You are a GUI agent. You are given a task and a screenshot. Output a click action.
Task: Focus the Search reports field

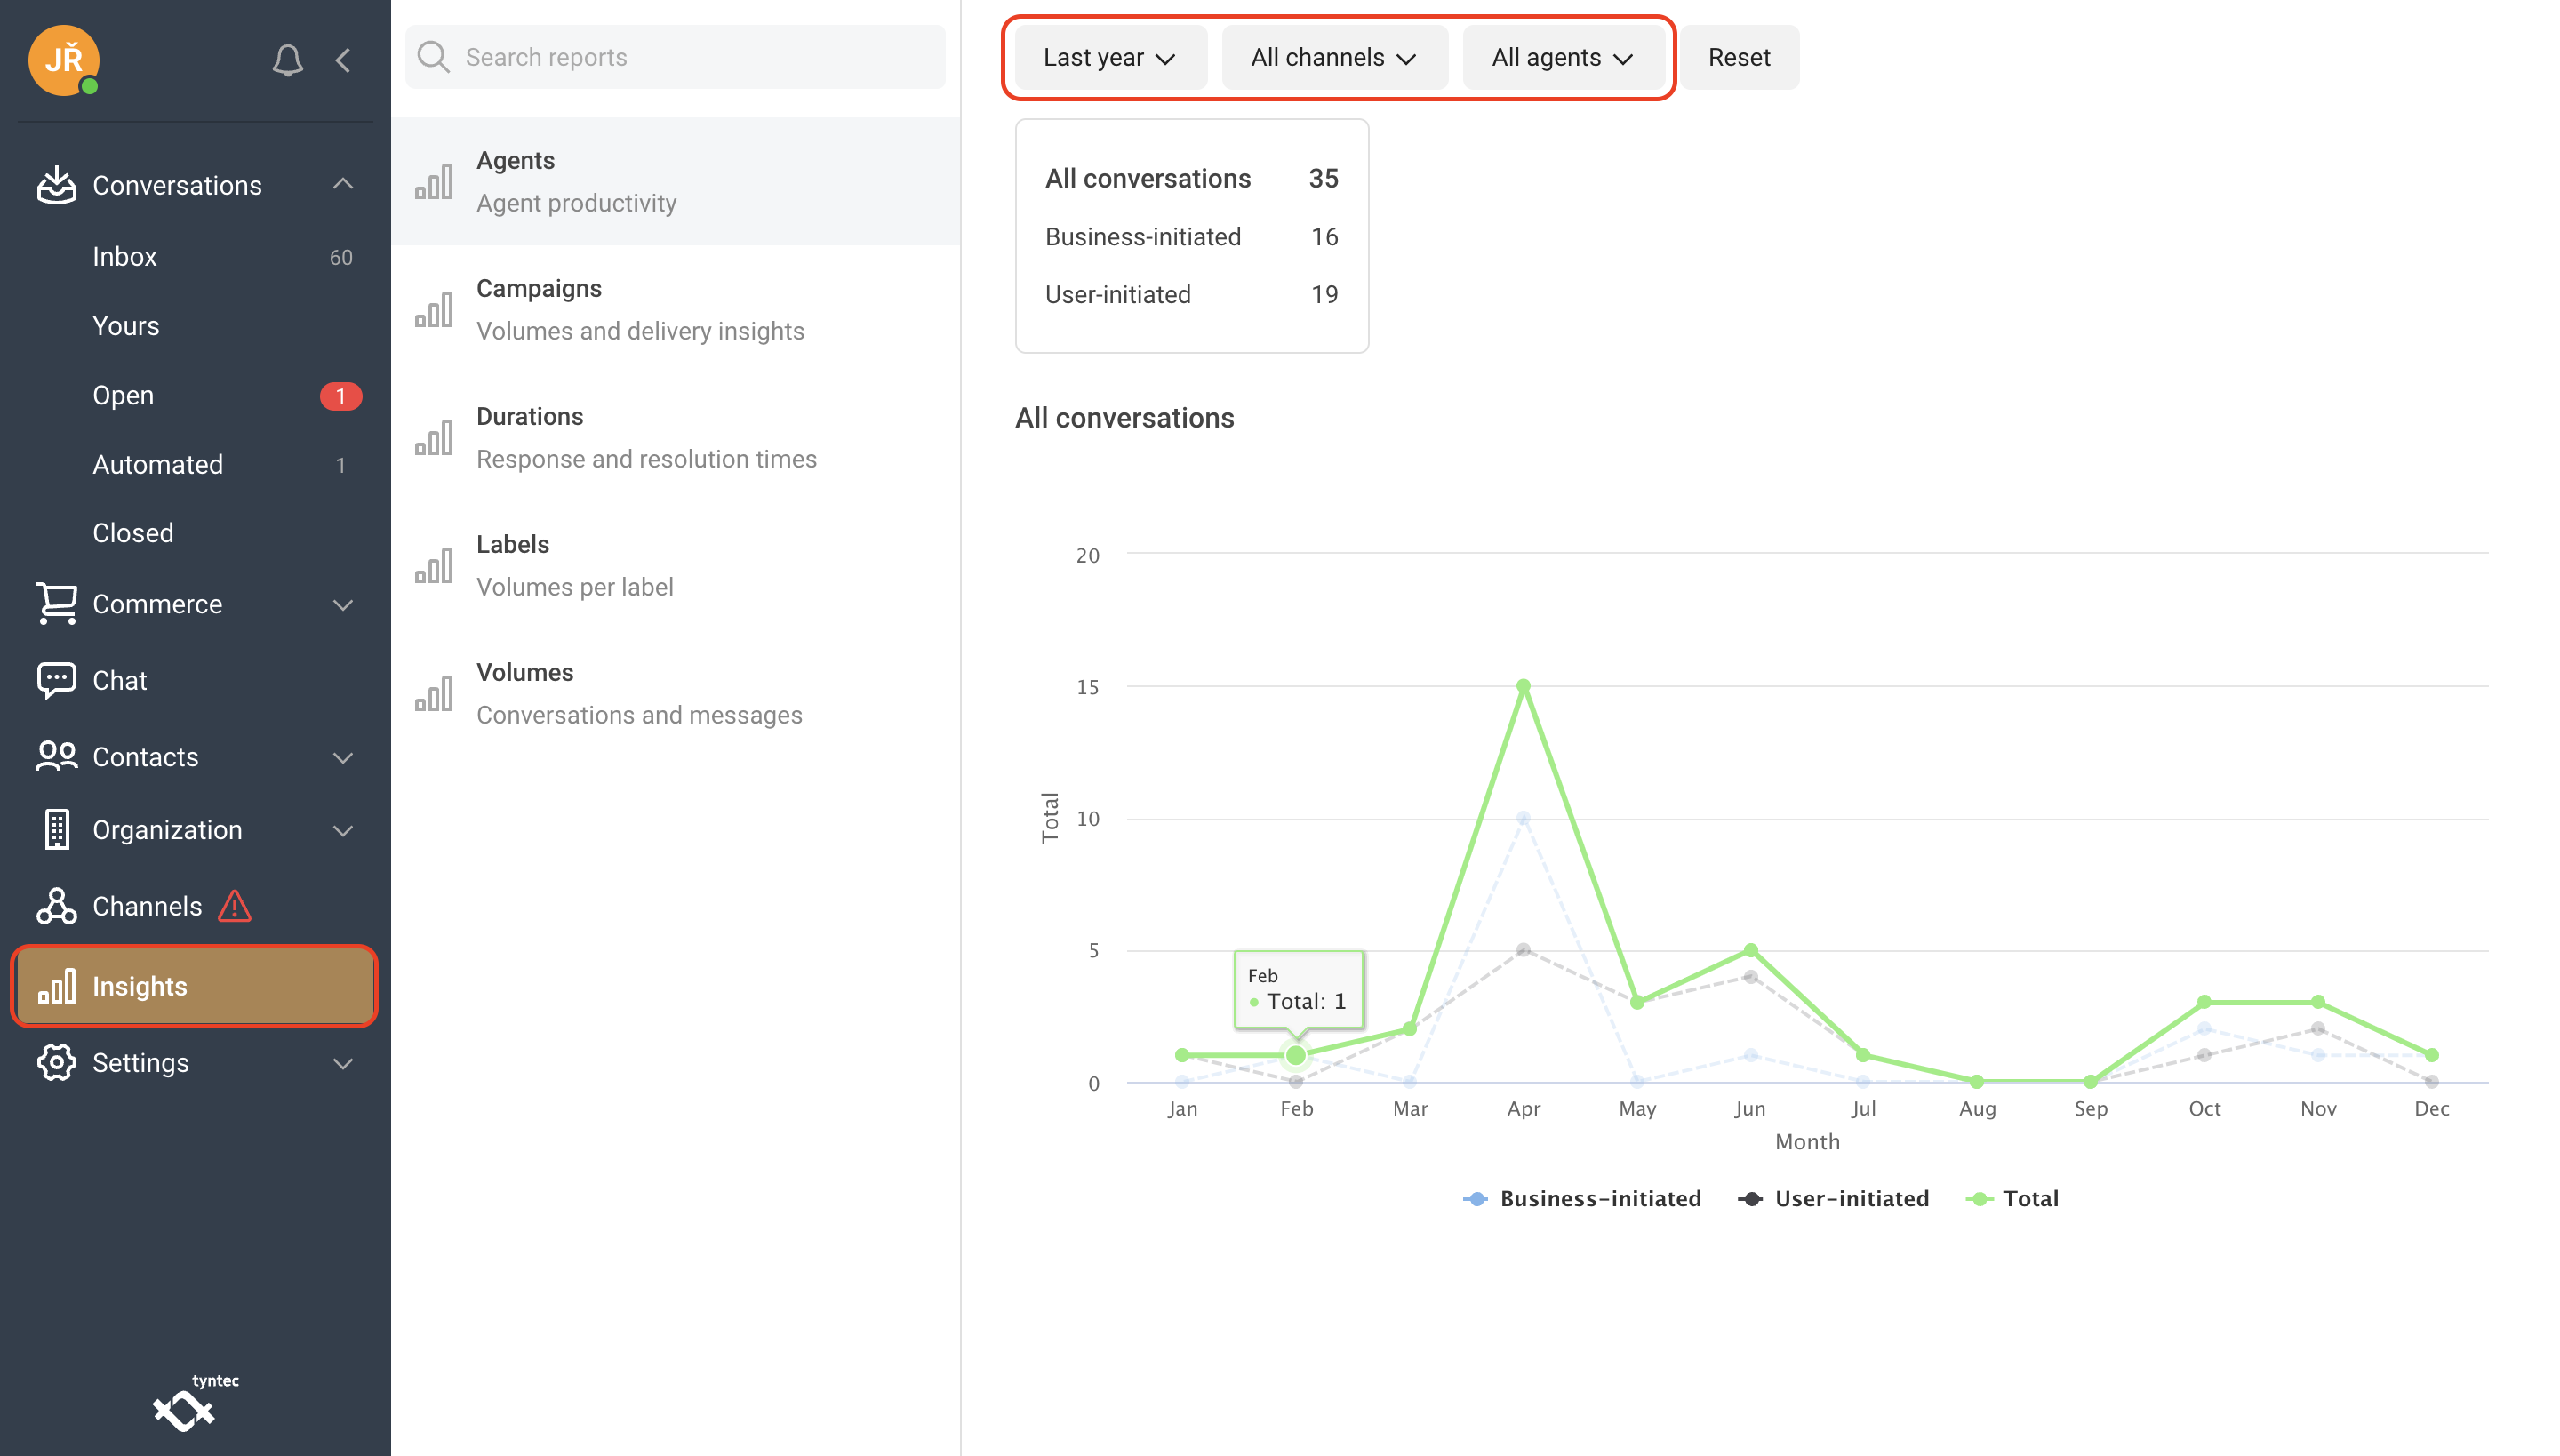tap(690, 57)
